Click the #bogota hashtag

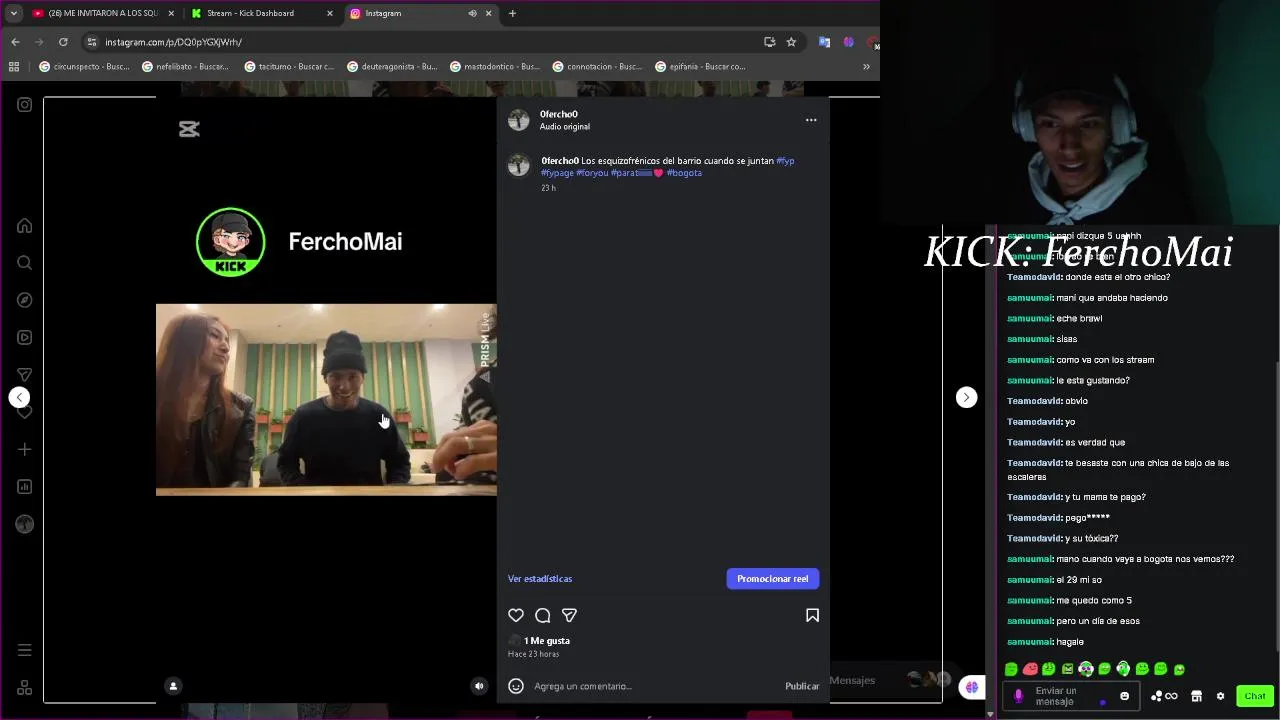pos(684,173)
